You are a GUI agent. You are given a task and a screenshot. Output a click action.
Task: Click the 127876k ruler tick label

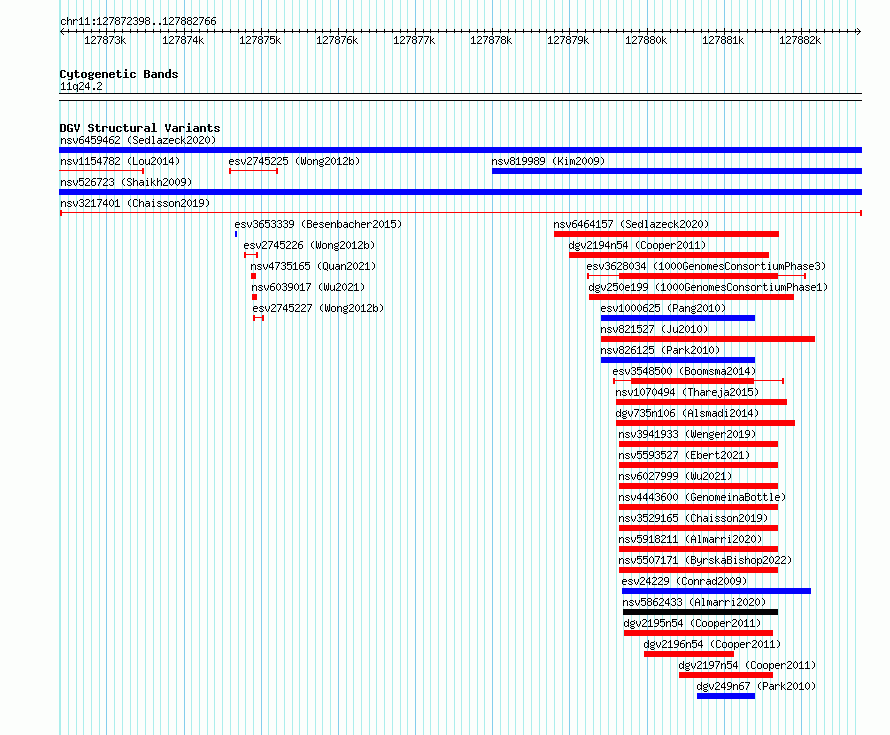pyautogui.click(x=337, y=40)
